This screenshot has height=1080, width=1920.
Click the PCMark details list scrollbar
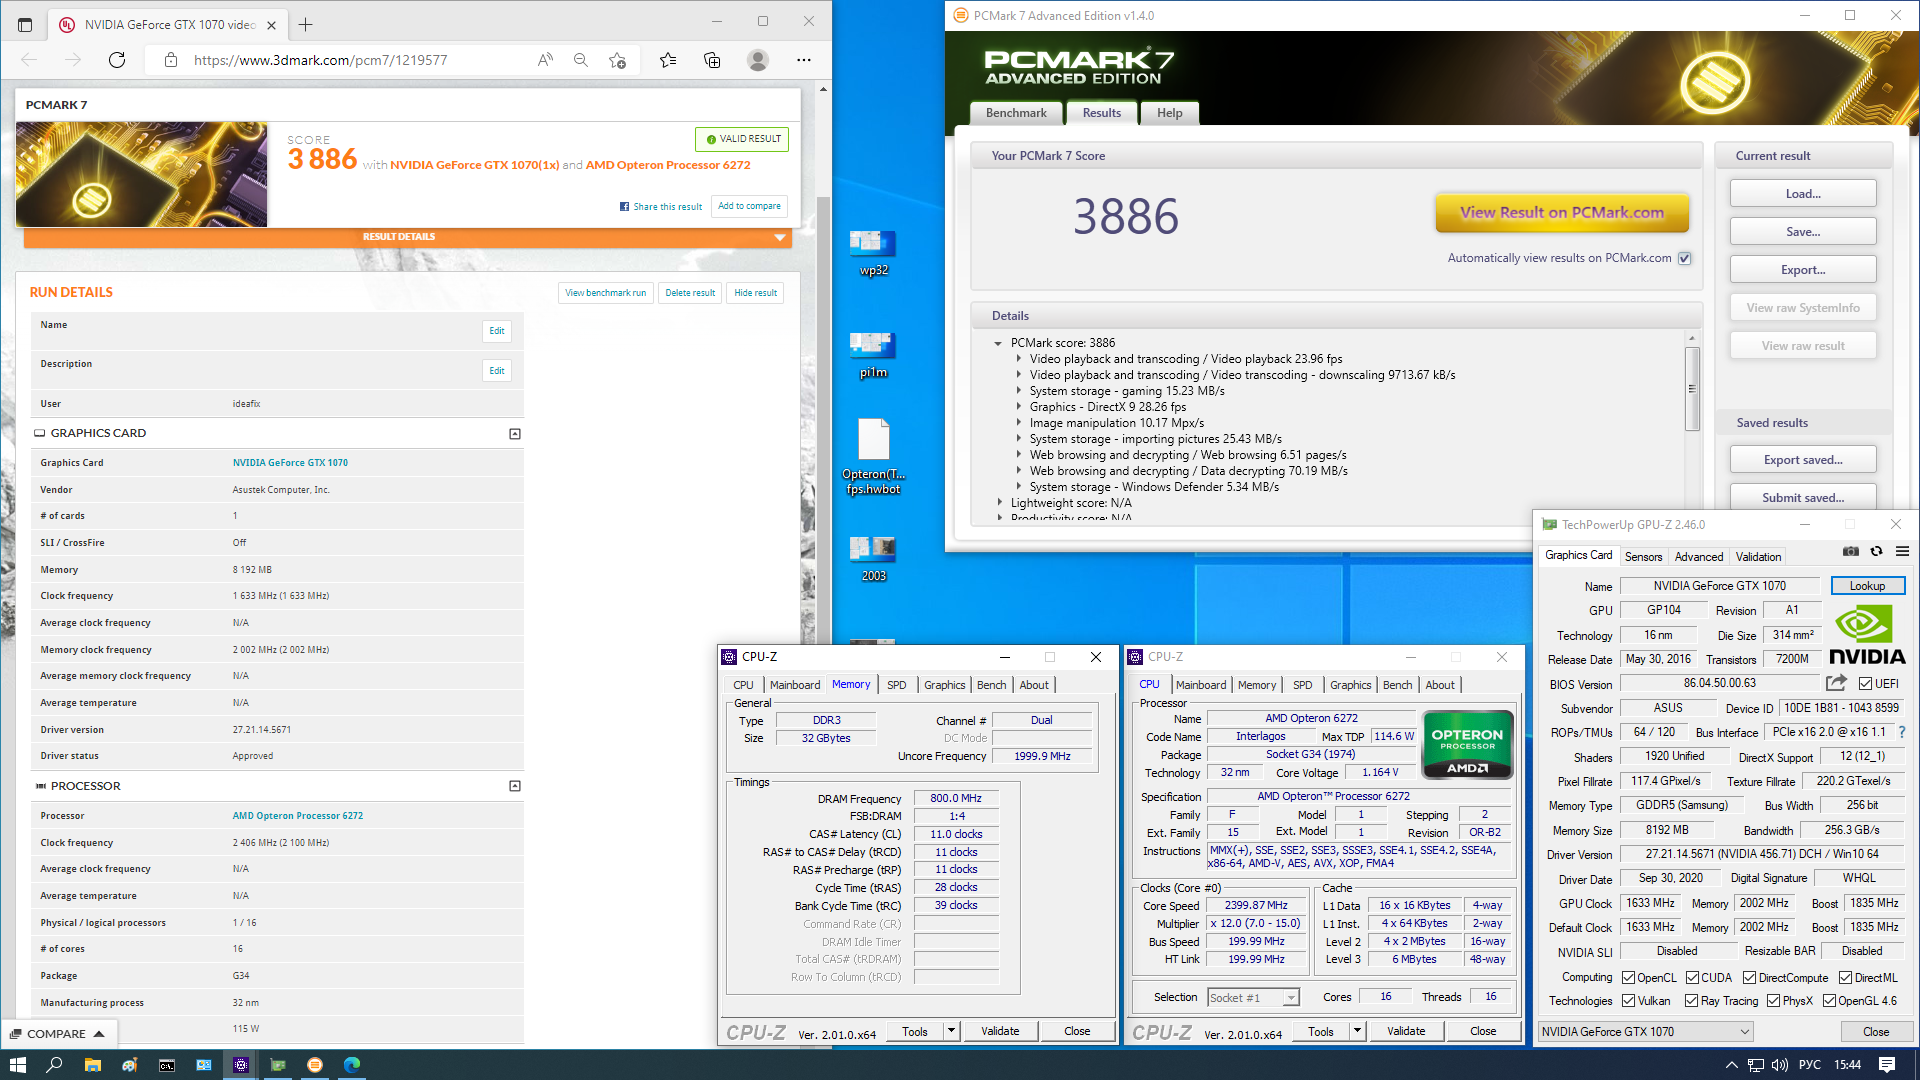click(1692, 389)
